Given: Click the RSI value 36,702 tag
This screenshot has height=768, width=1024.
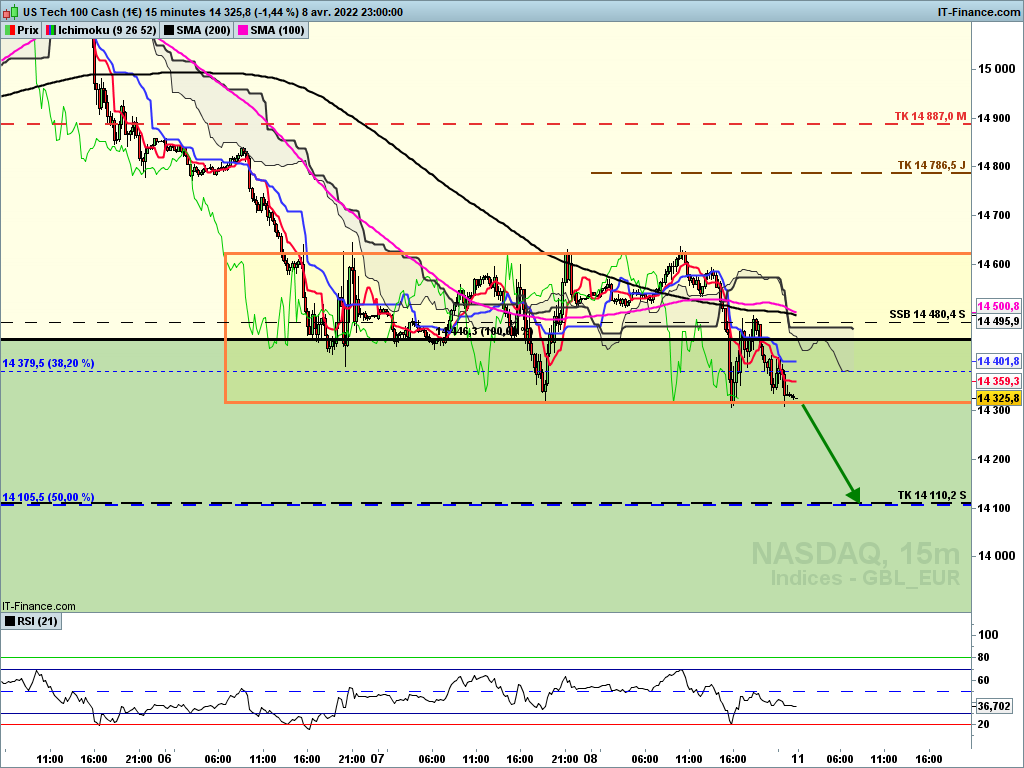Looking at the screenshot, I should pos(994,706).
